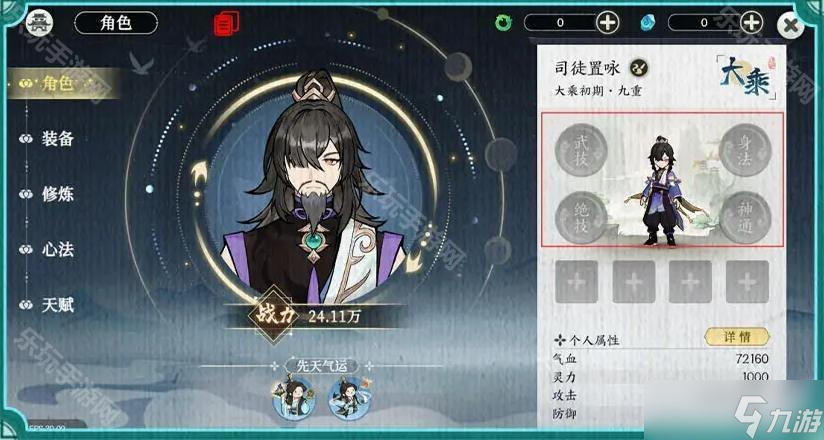
Task: Click the first empty plus slot
Action: point(576,282)
